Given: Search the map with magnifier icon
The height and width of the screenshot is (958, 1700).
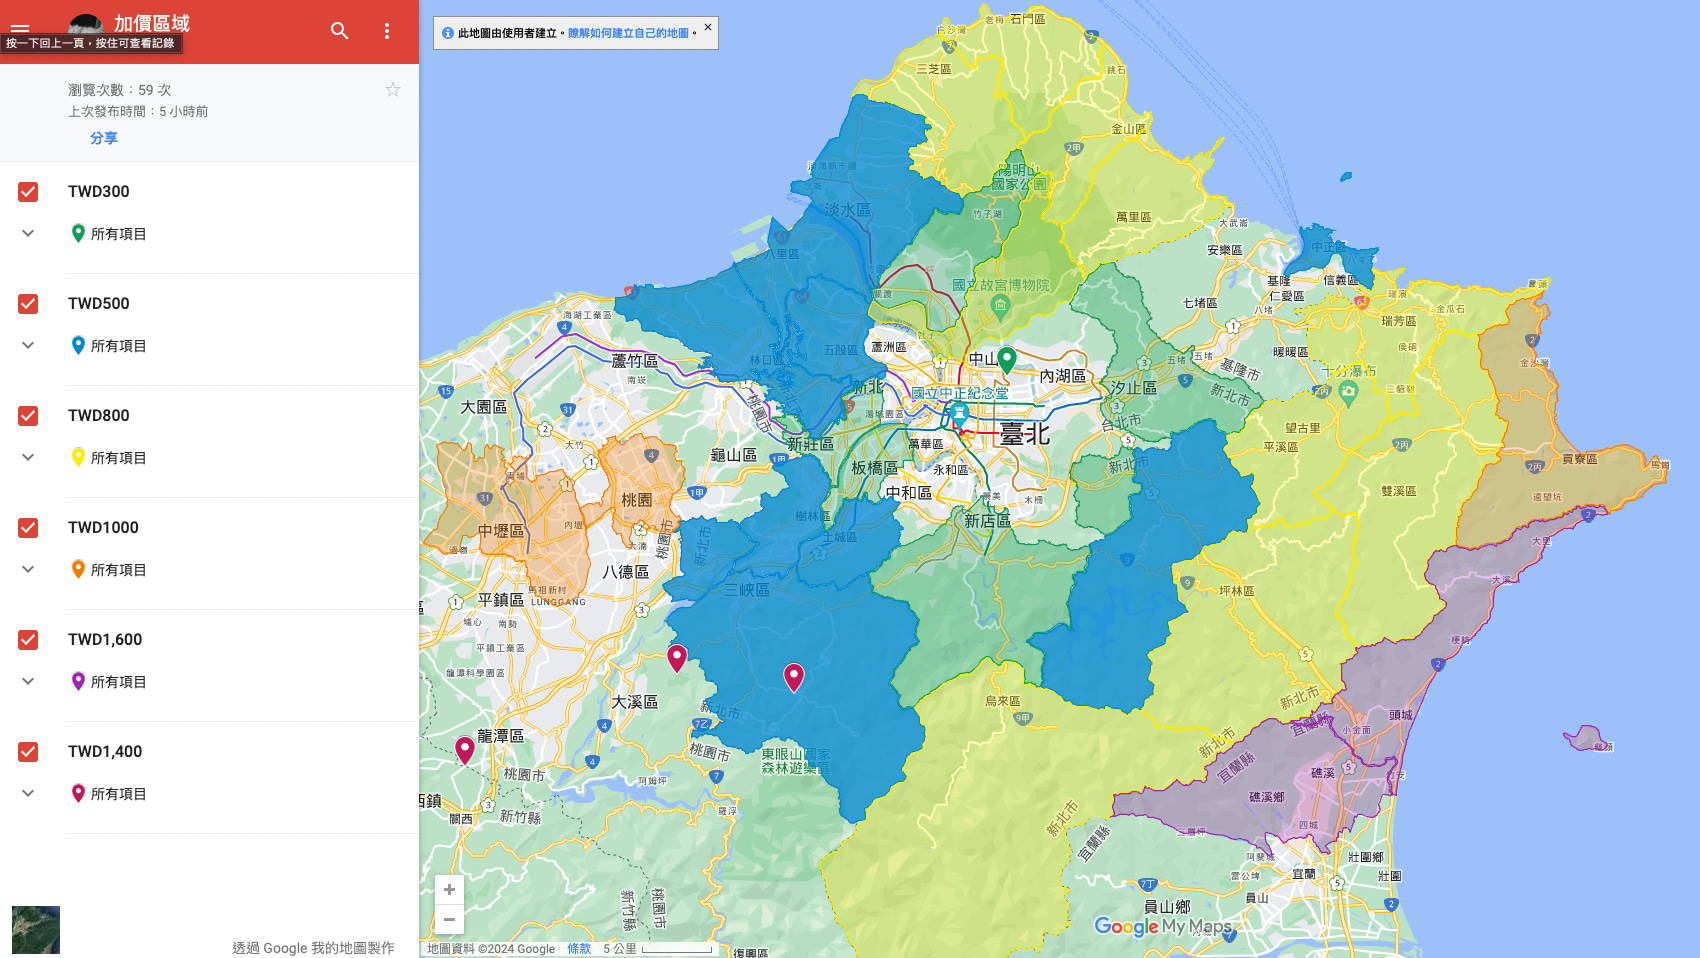Looking at the screenshot, I should pyautogui.click(x=340, y=31).
